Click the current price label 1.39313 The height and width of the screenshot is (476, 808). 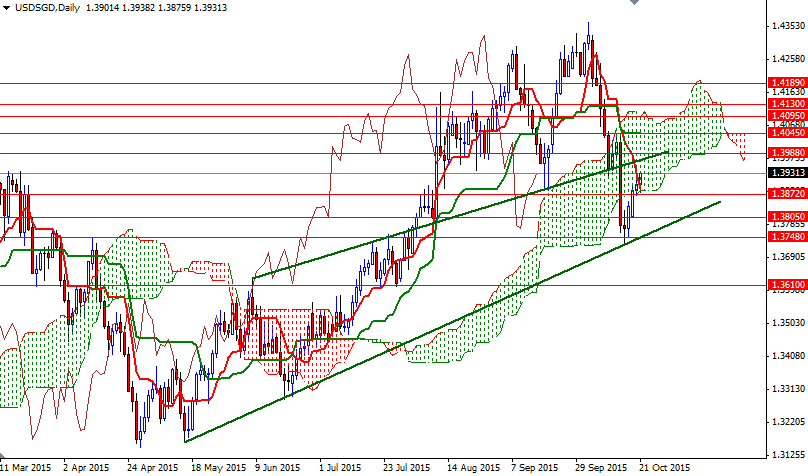[x=787, y=172]
